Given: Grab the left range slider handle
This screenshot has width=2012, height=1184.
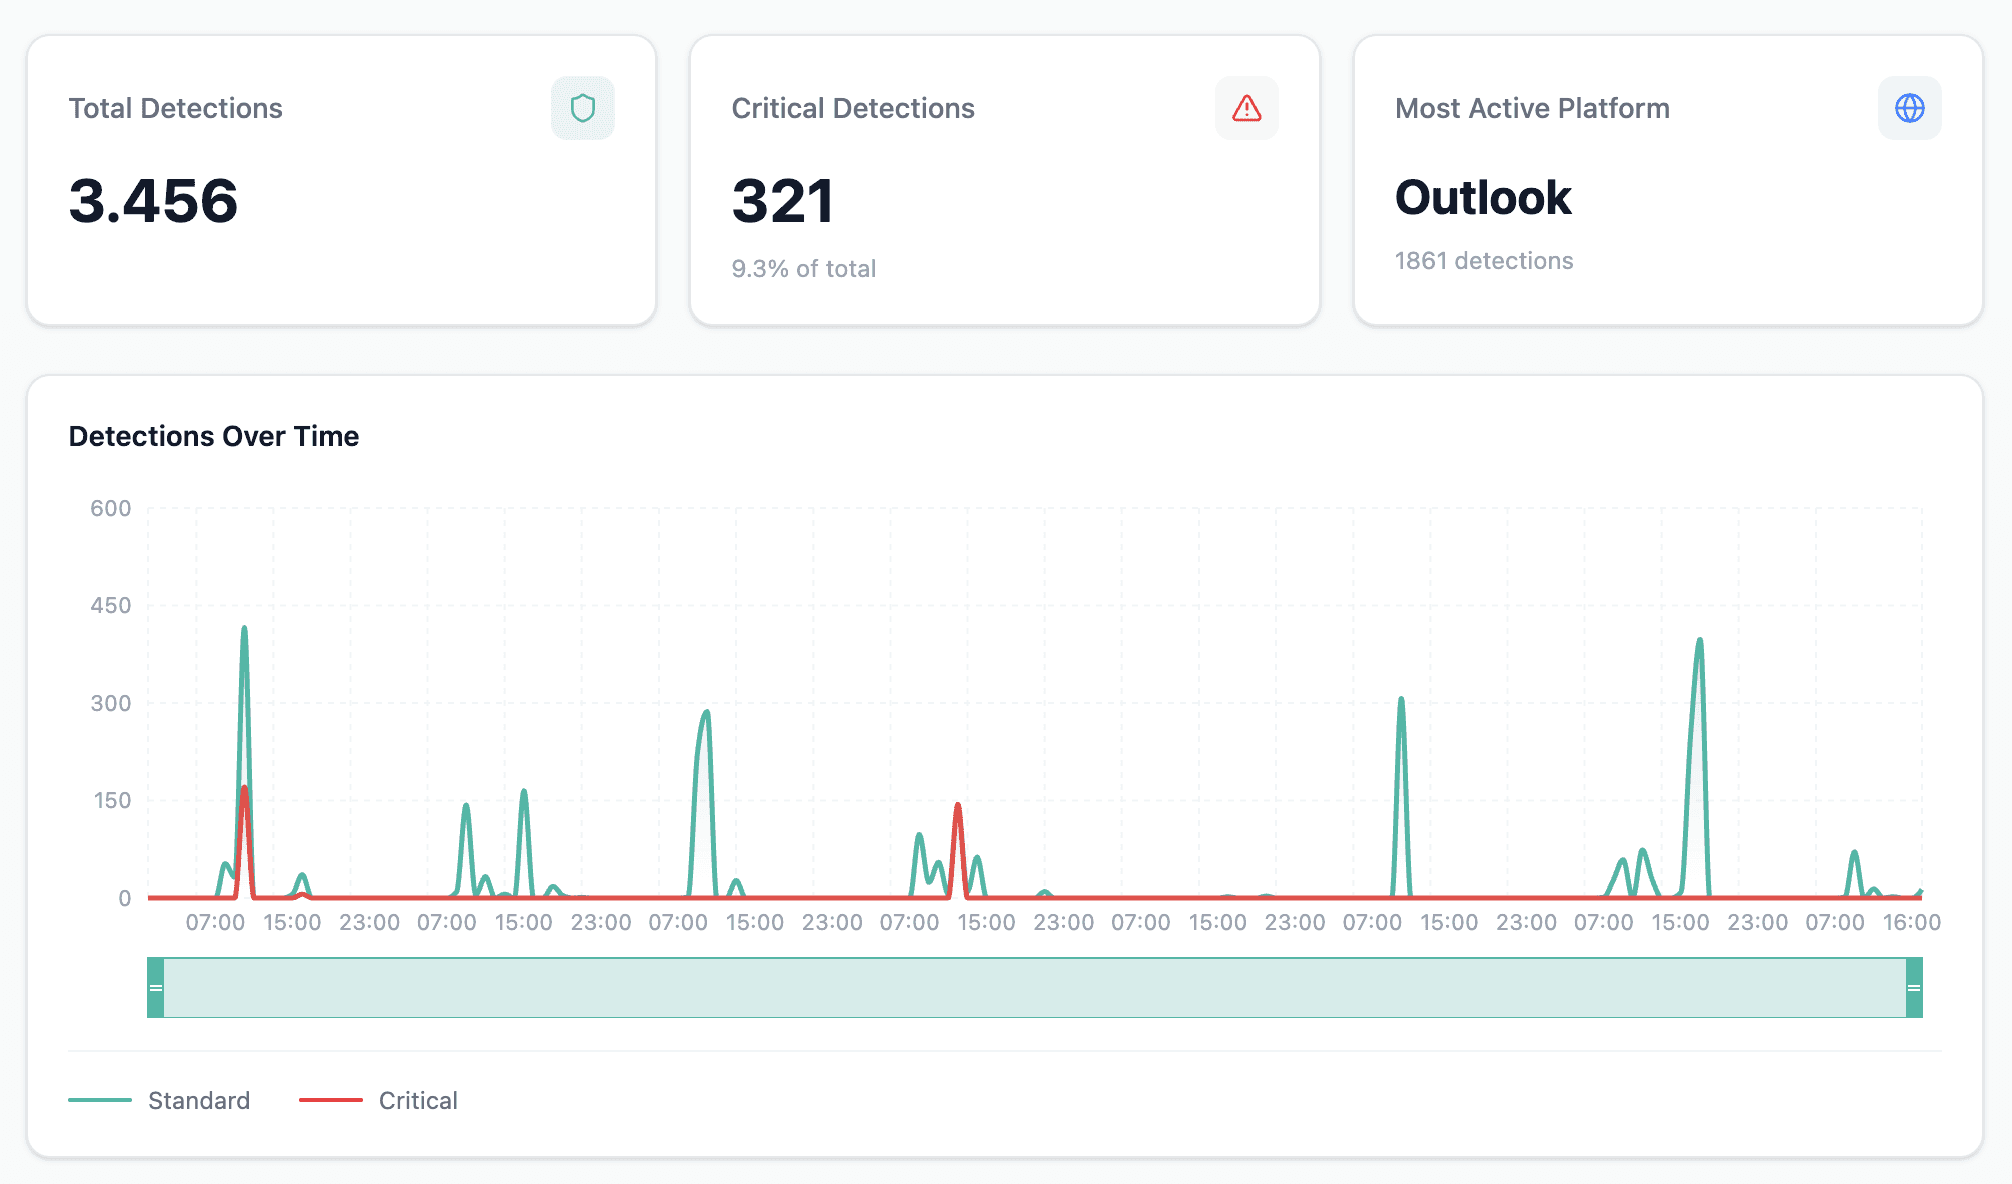Looking at the screenshot, I should coord(156,988).
